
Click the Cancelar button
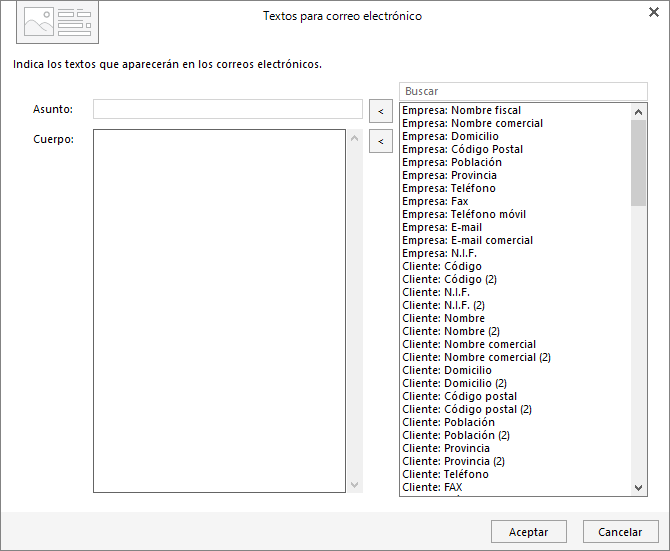[x=620, y=532]
